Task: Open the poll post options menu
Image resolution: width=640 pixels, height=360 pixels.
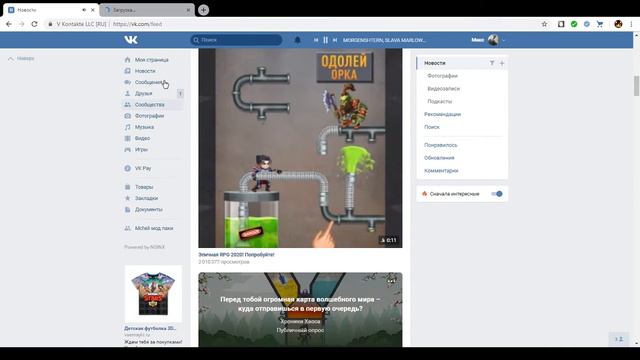Action: click(391, 281)
